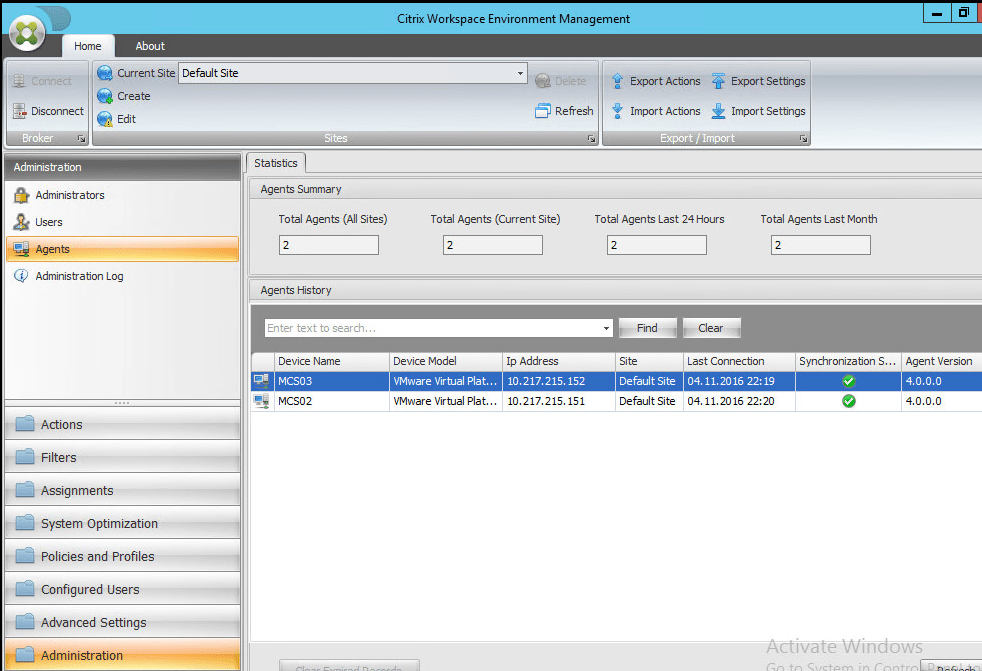Screen dimensions: 982x671
Task: Click the Create site globe icon
Action: (105, 96)
